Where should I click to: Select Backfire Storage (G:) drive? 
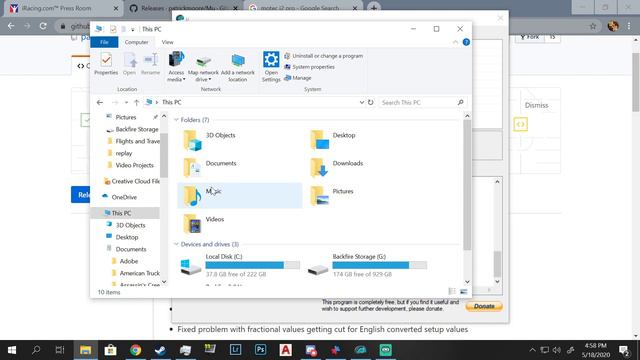(367, 265)
